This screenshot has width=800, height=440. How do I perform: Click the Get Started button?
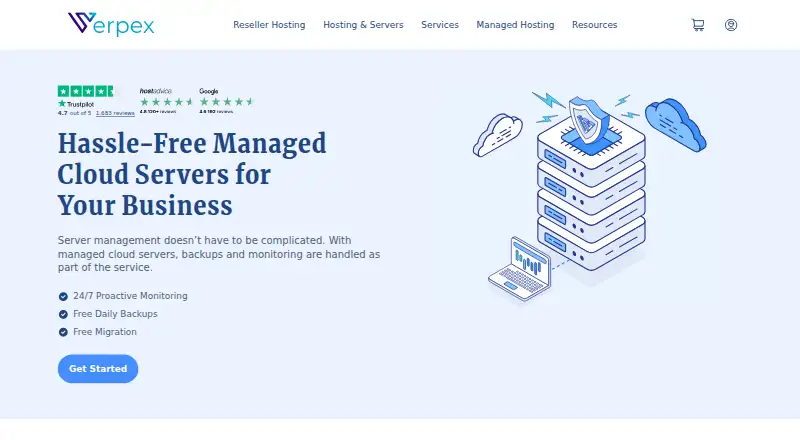98,369
